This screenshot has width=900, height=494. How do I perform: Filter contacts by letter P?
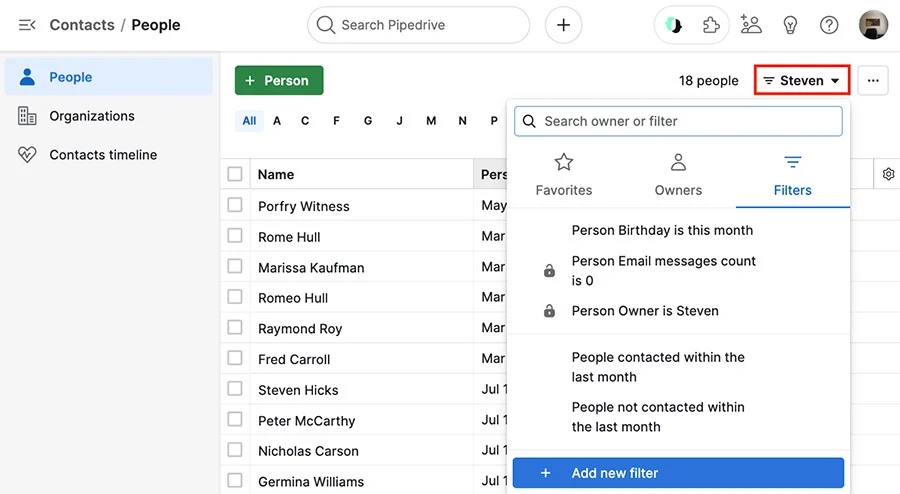tap(494, 120)
